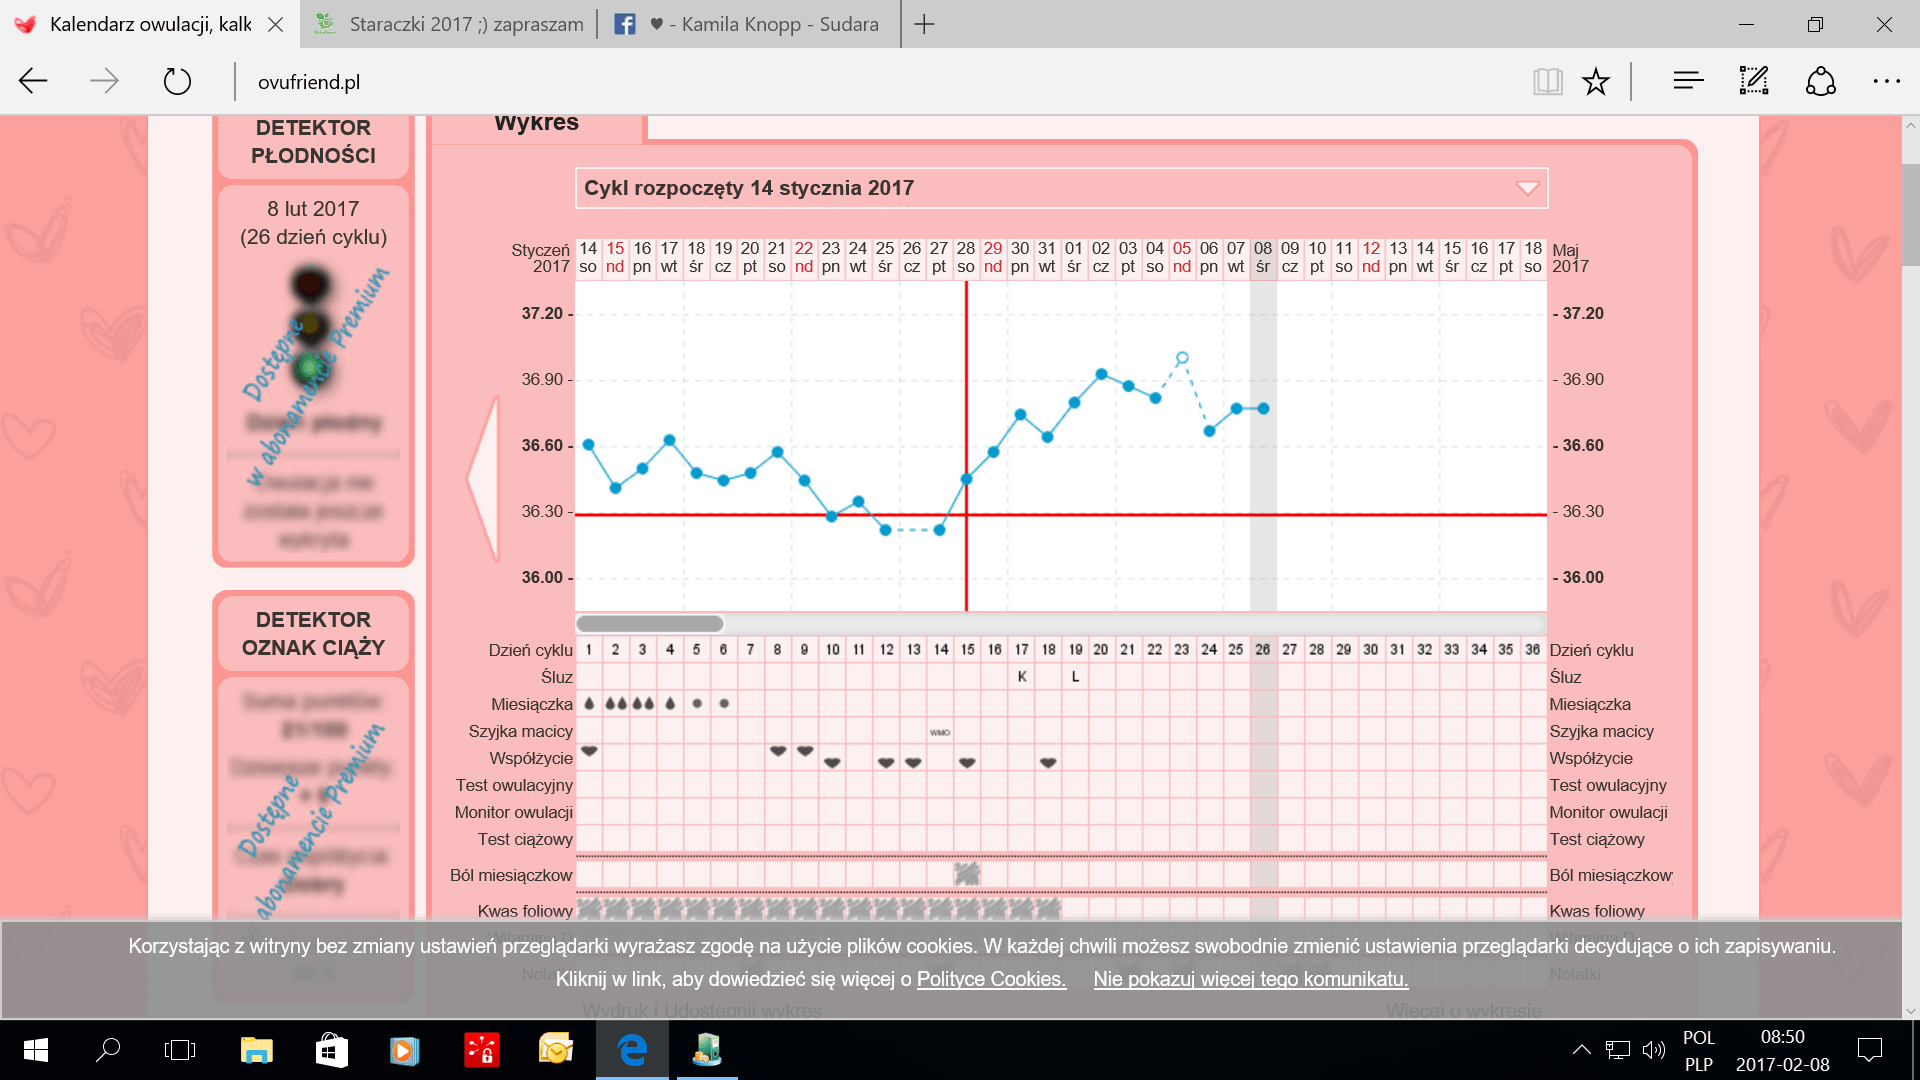
Task: Open Make a Web Note icon
Action: pos(1754,81)
